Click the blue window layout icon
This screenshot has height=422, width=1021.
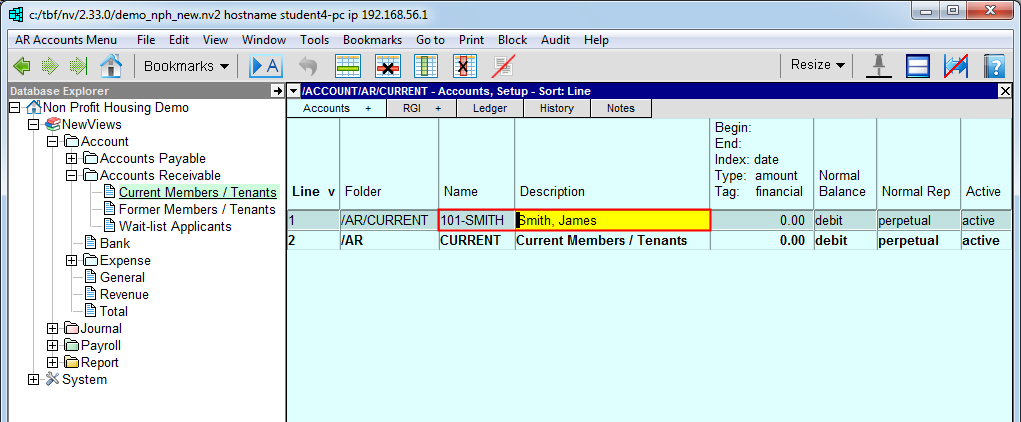[x=918, y=66]
